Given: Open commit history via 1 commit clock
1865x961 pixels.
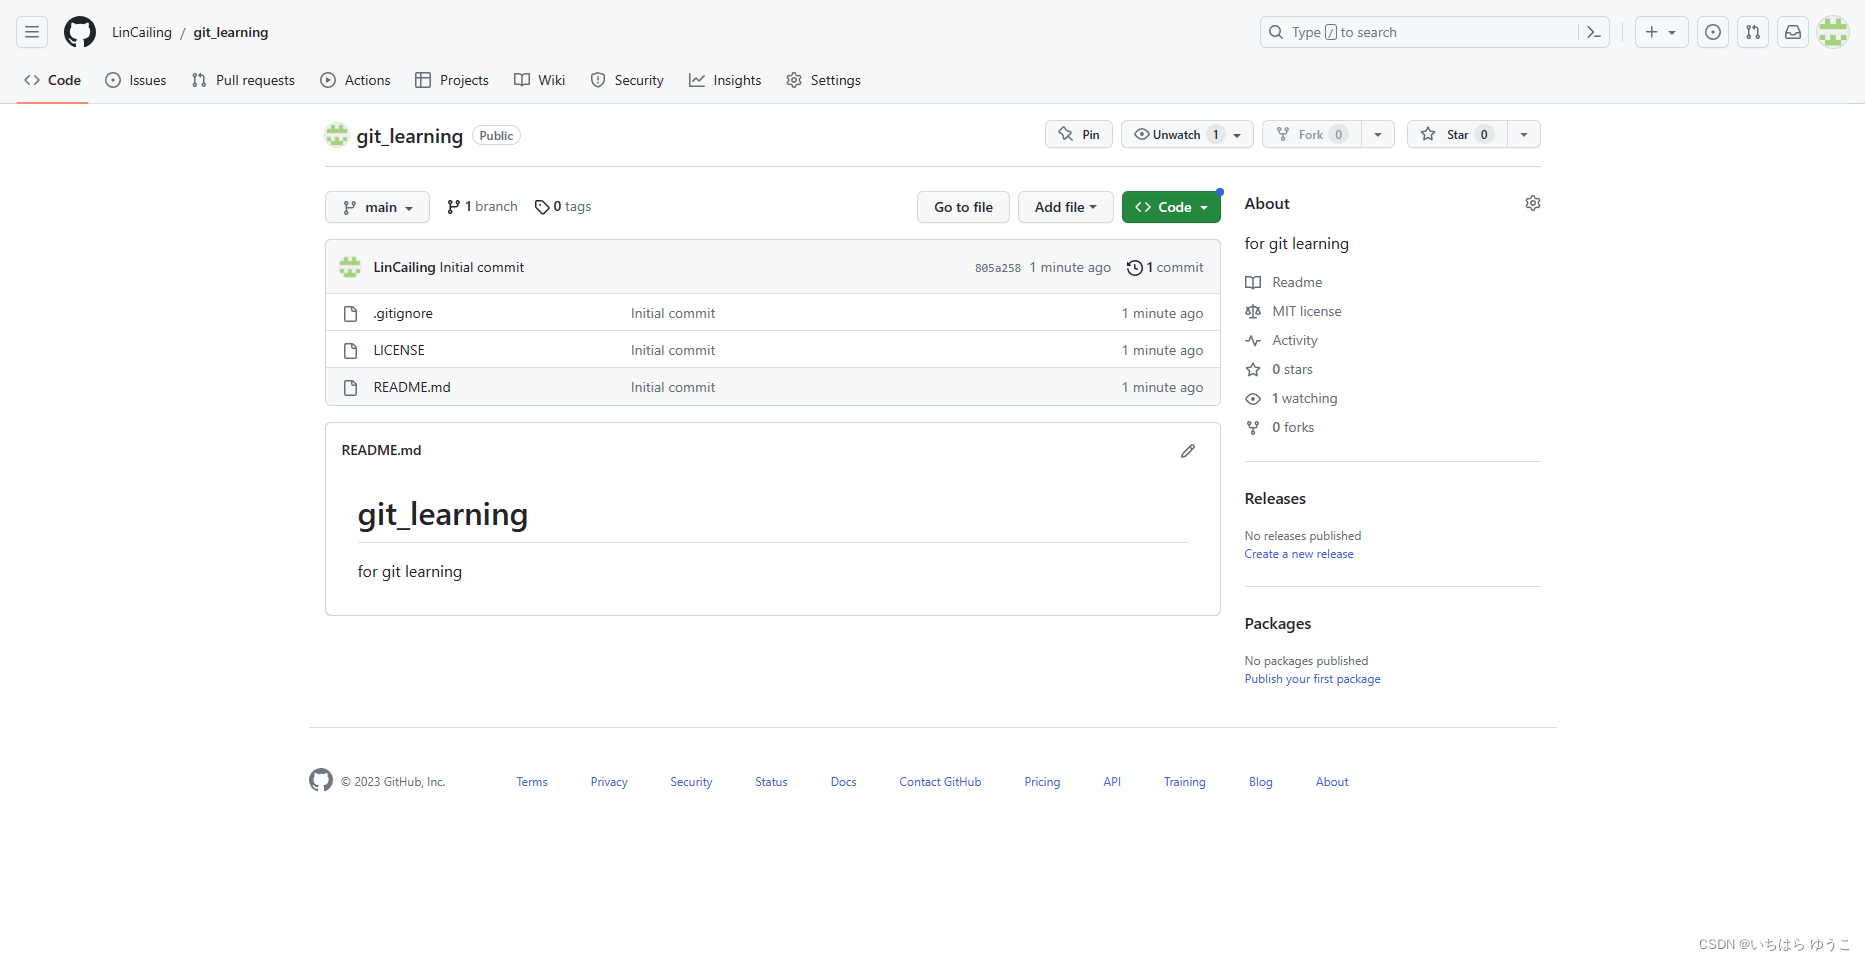Looking at the screenshot, I should [1165, 267].
